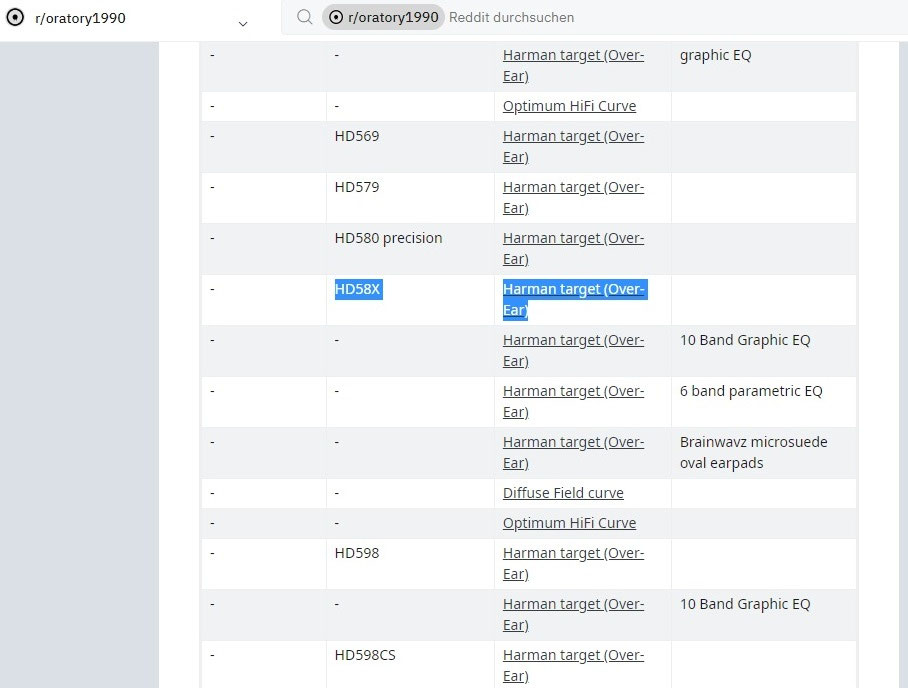Click the 'graphic EQ' note in top row
Viewport: 908px width, 688px height.
[715, 55]
